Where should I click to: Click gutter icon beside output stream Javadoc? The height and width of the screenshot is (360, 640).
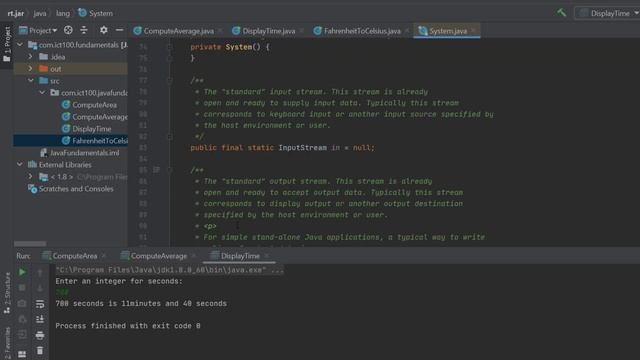click(156, 170)
